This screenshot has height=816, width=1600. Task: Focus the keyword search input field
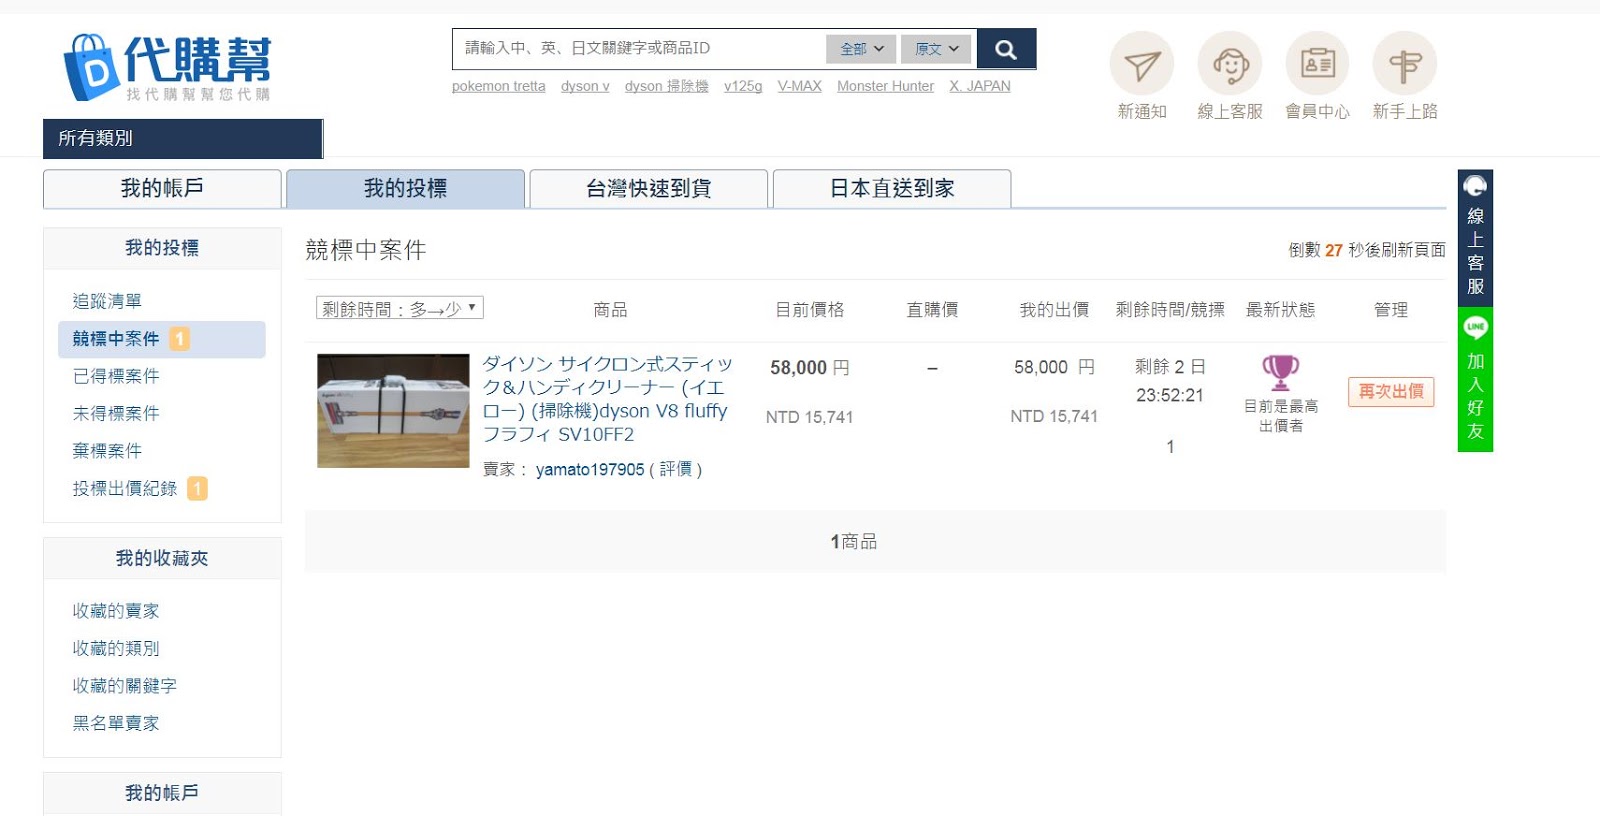pyautogui.click(x=639, y=48)
